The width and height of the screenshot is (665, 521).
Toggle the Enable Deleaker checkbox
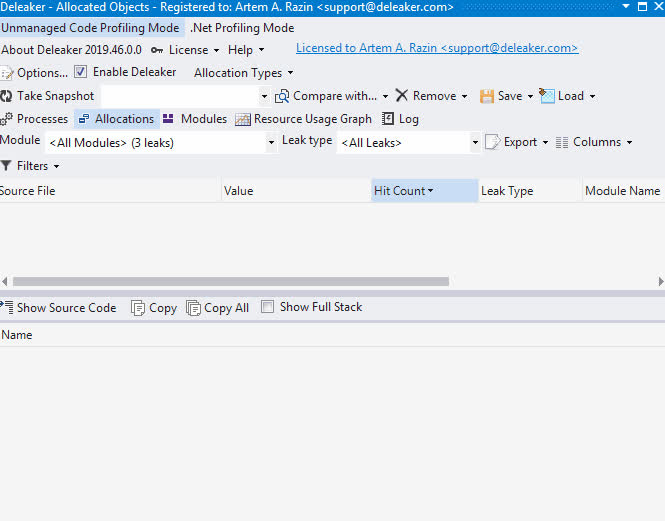81,72
